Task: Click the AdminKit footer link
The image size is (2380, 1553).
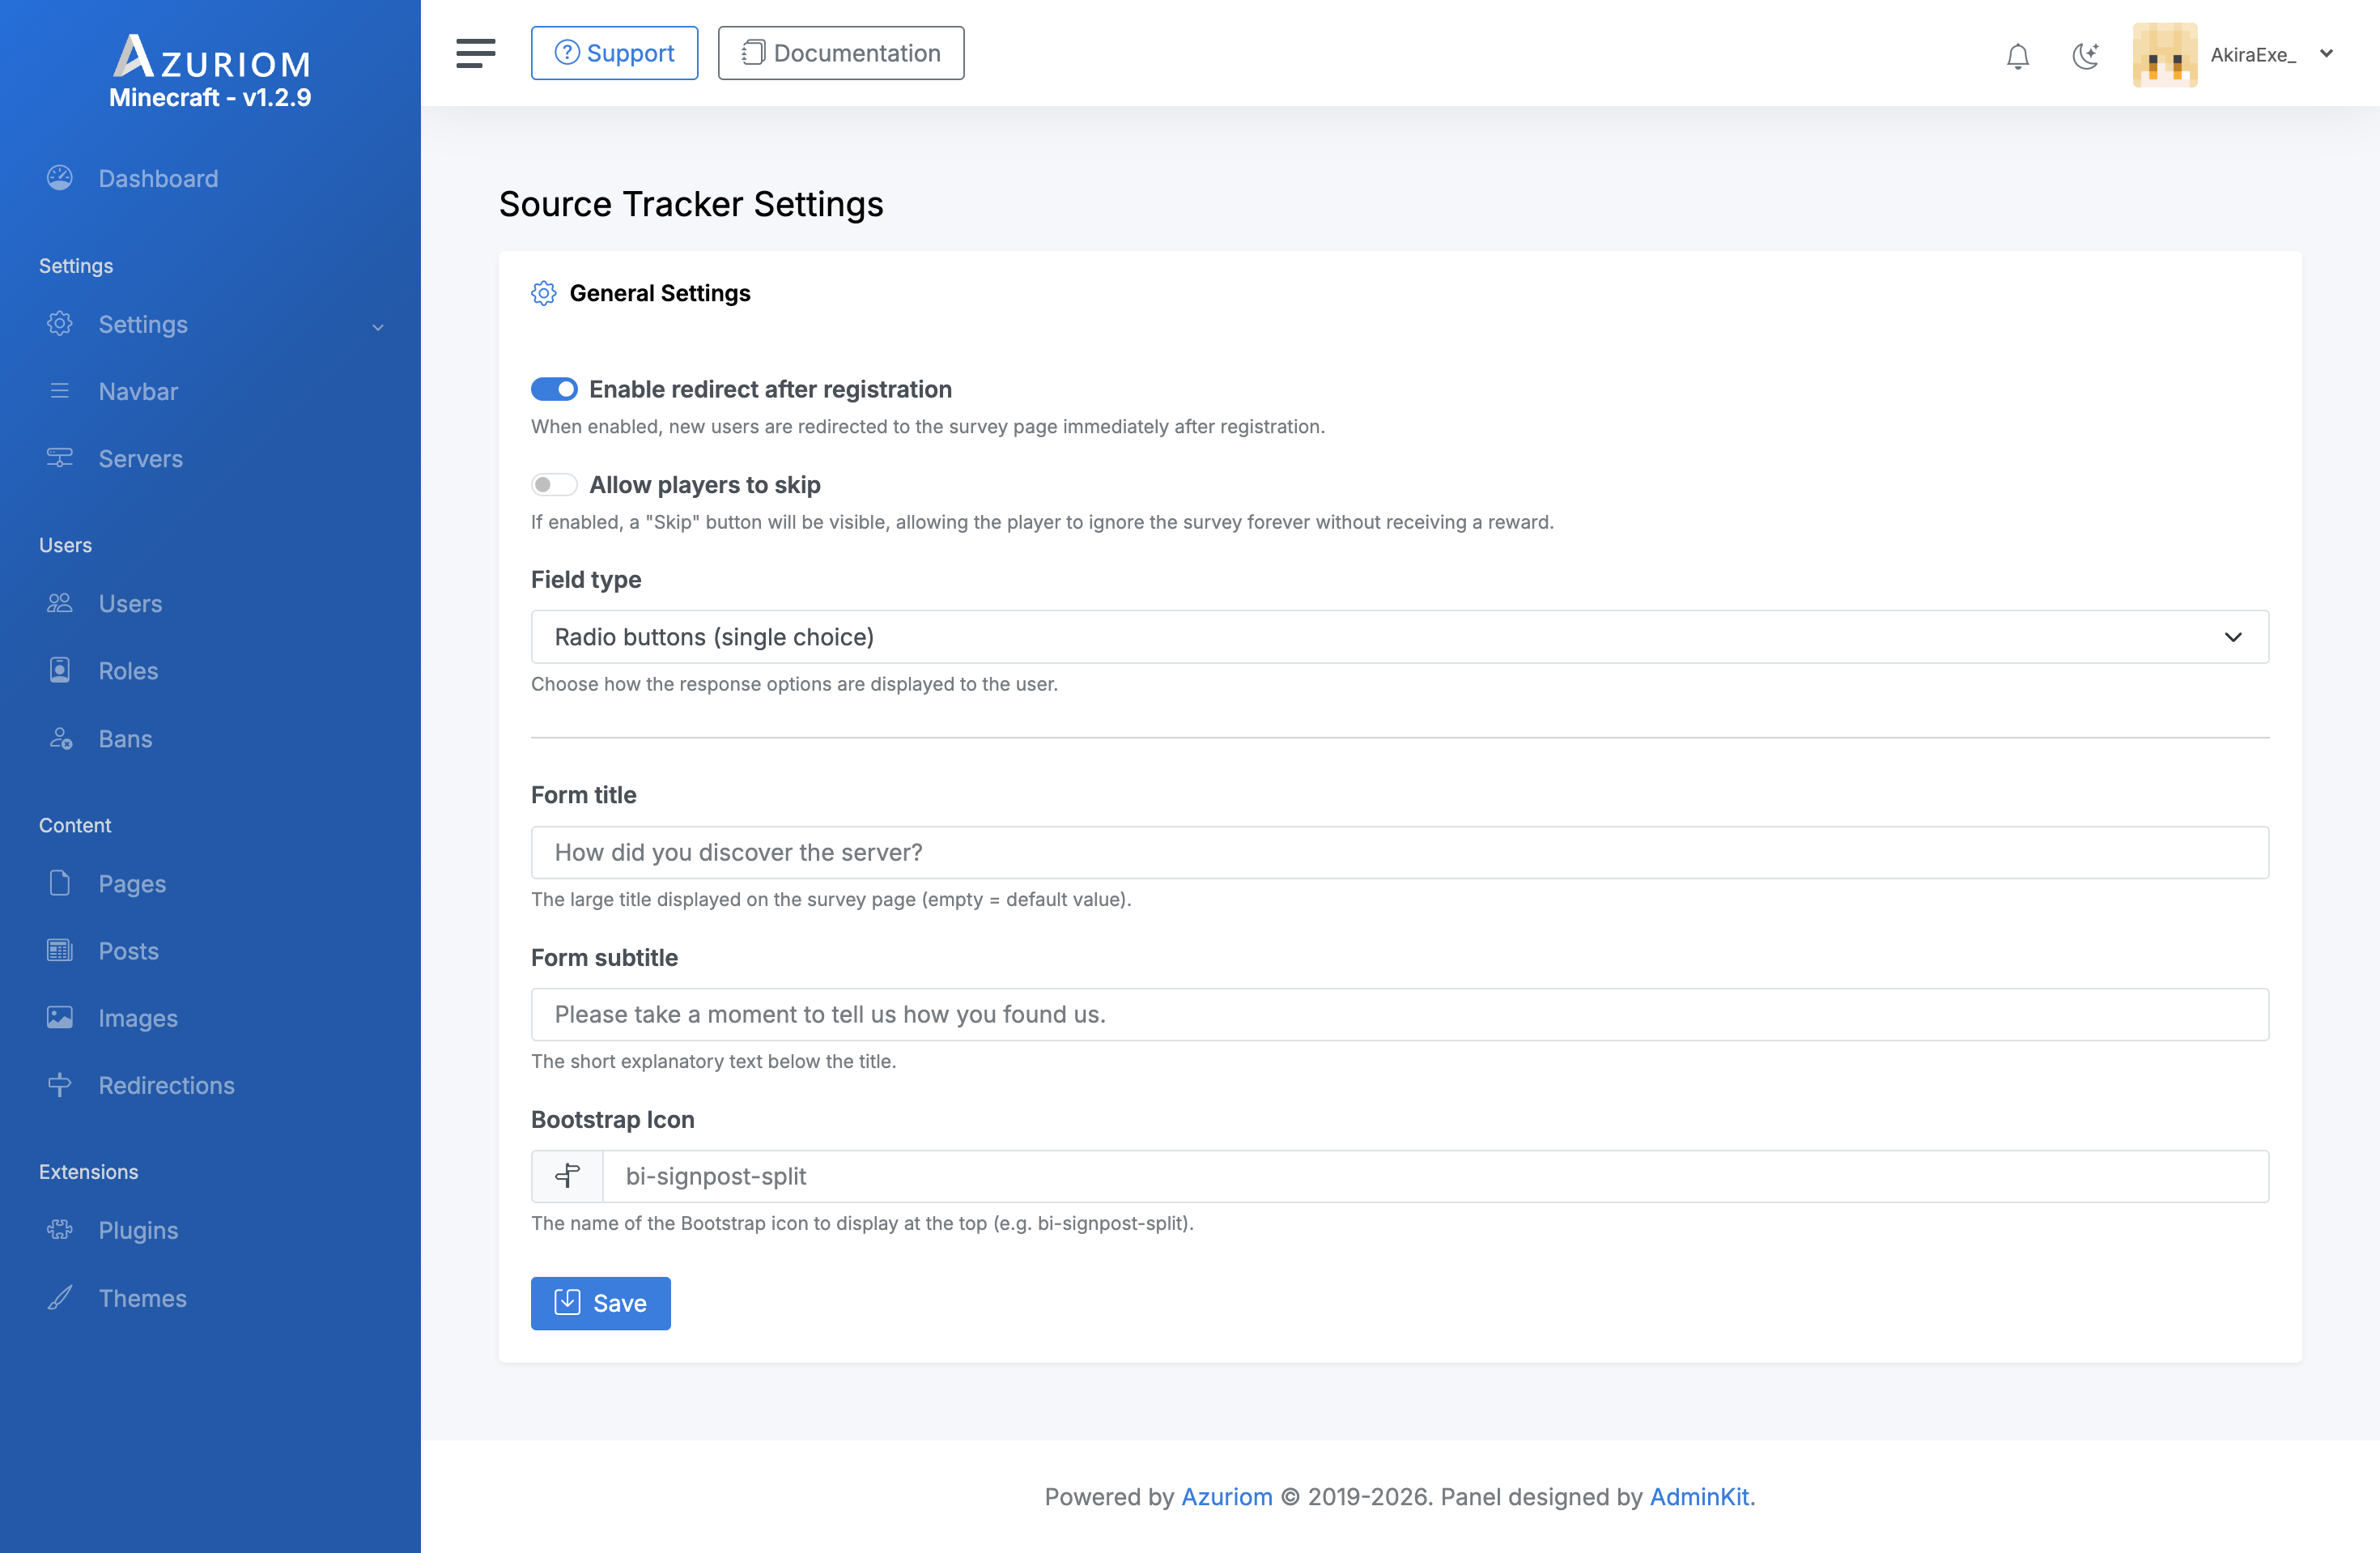Action: coord(1699,1496)
